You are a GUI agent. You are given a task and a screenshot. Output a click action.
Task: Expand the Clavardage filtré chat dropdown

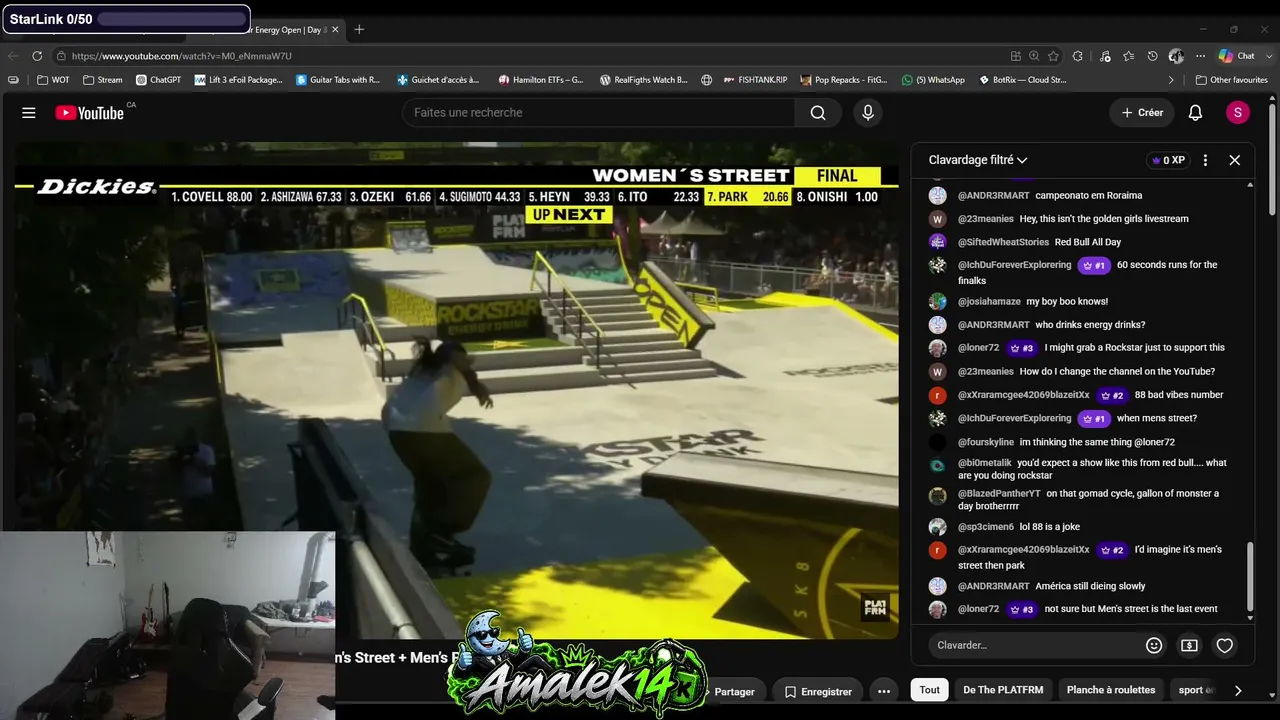[978, 160]
